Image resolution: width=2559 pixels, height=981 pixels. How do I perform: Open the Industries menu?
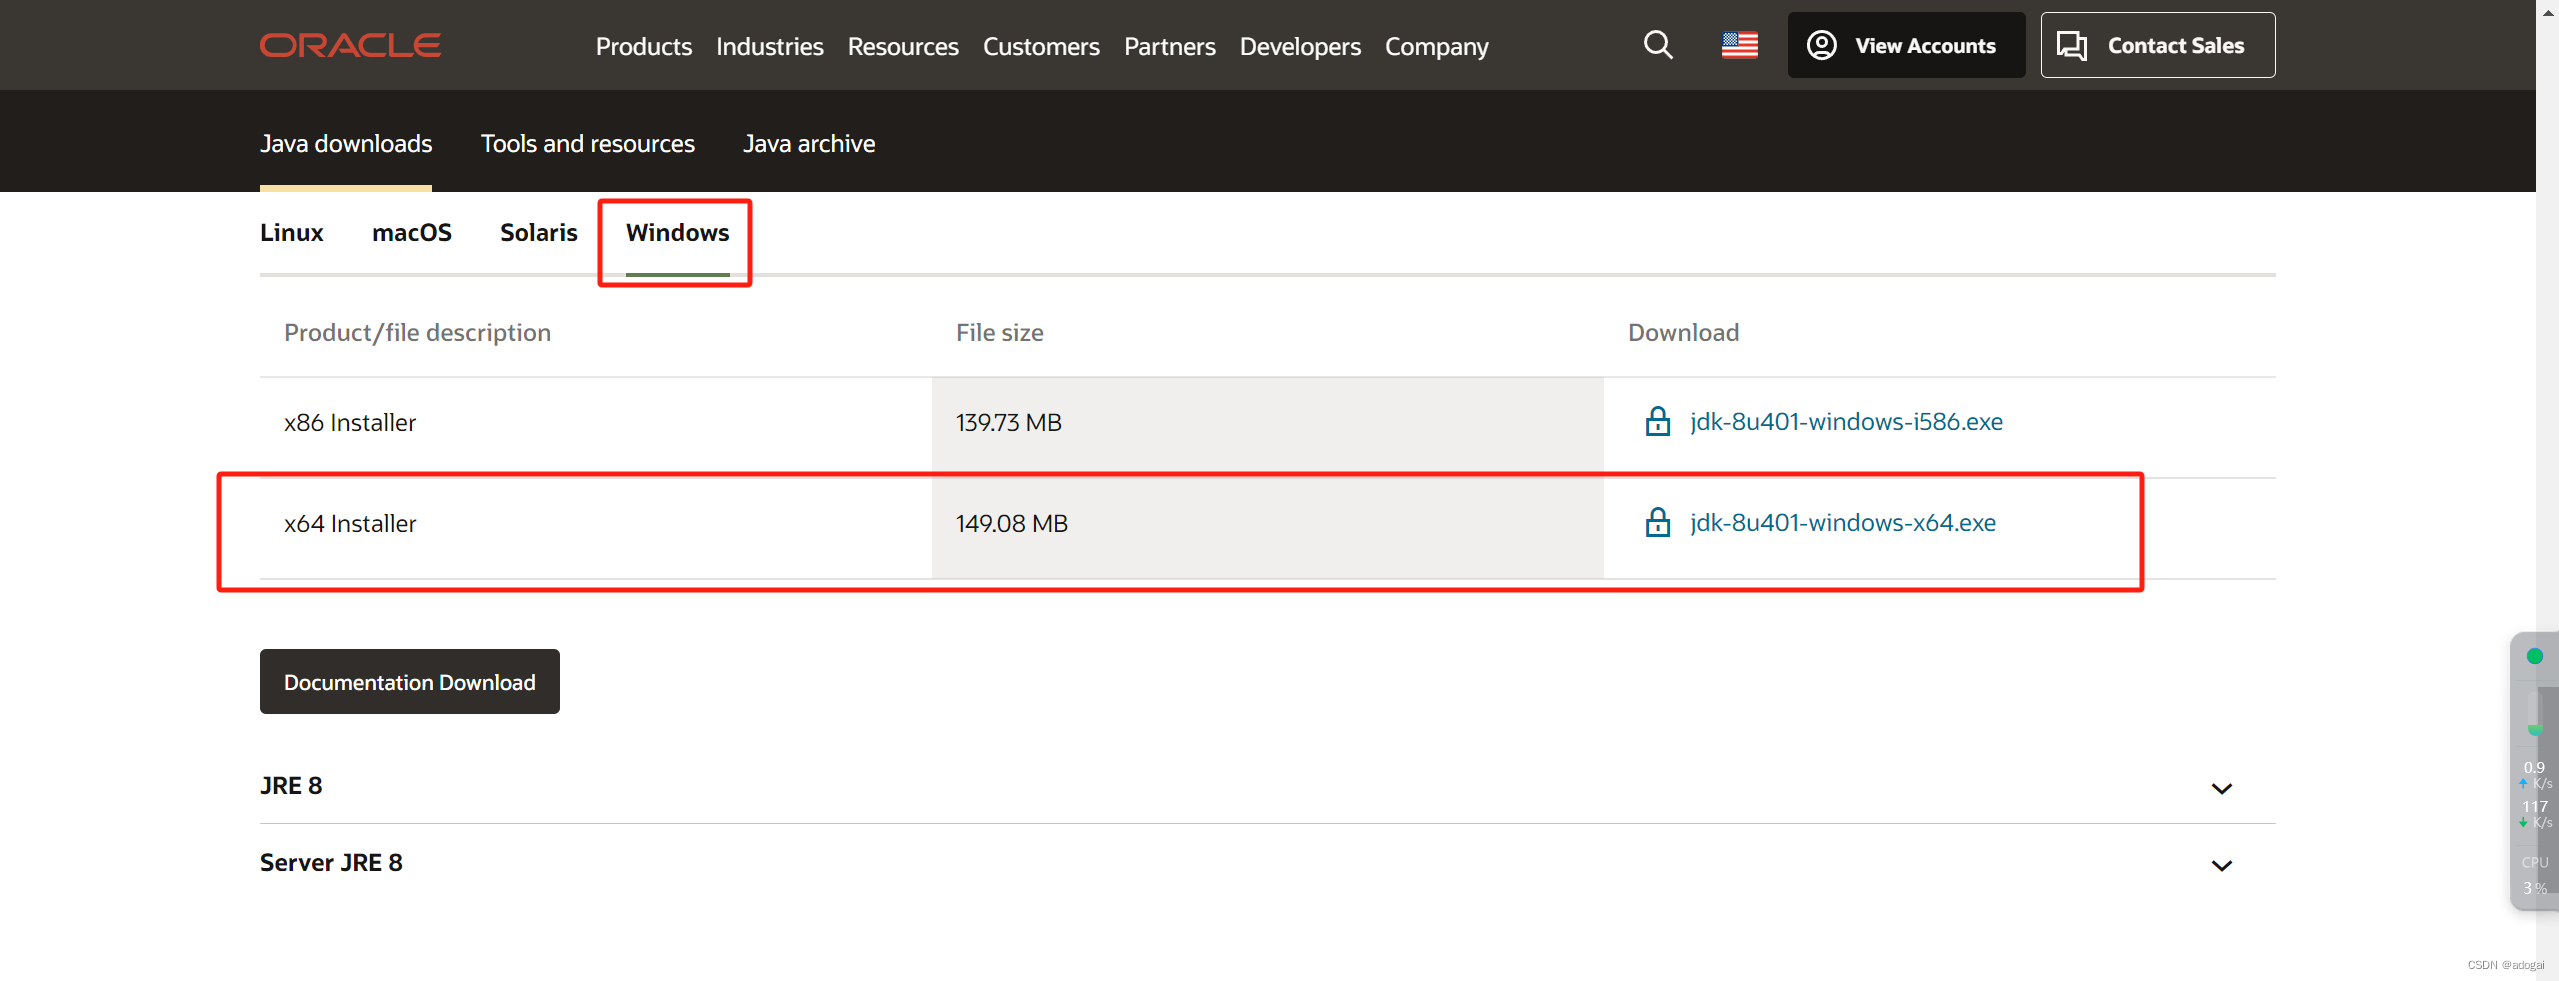[x=770, y=46]
